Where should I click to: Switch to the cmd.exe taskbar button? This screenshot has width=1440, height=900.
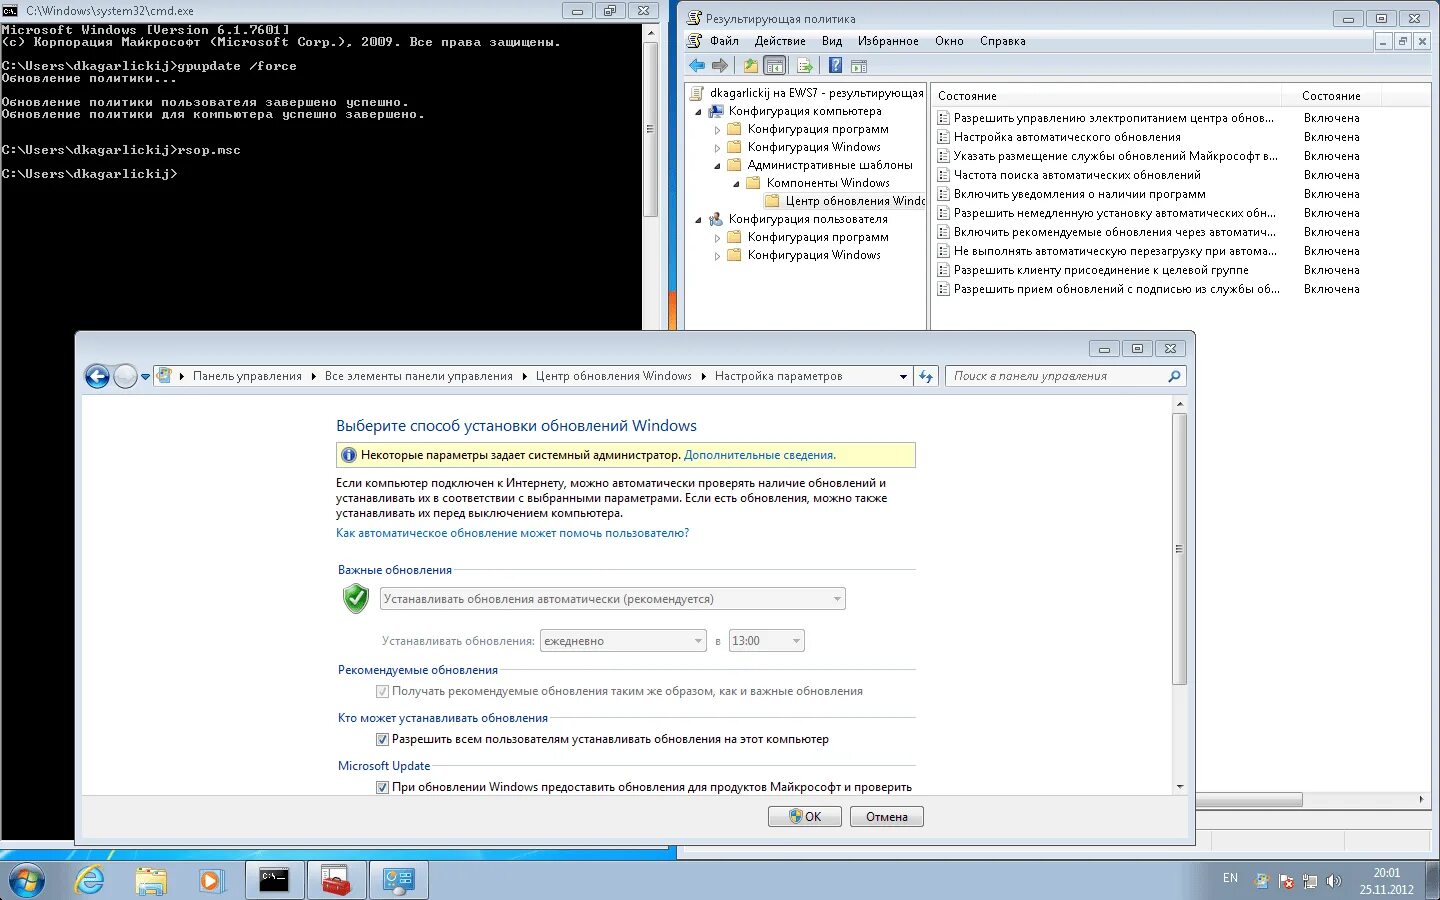[274, 880]
